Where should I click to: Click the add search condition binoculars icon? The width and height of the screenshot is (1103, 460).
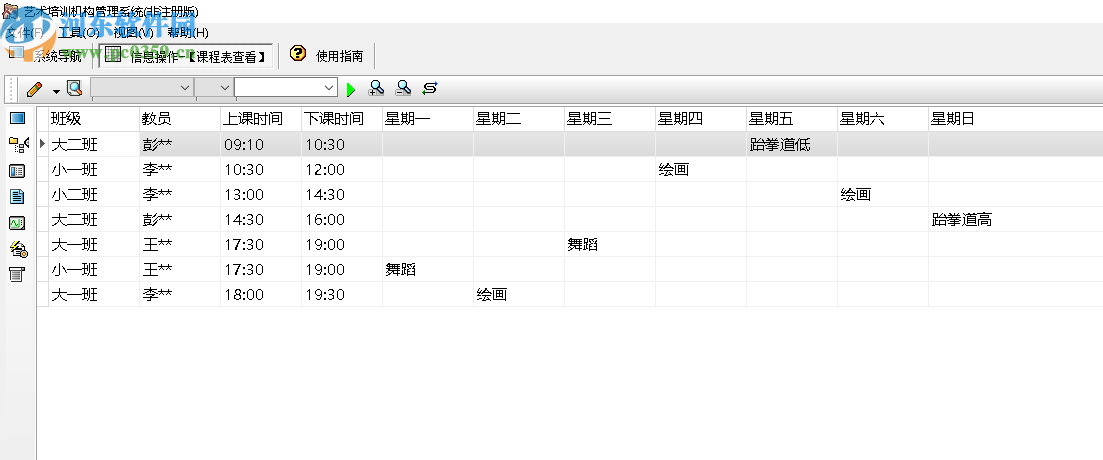pos(376,88)
